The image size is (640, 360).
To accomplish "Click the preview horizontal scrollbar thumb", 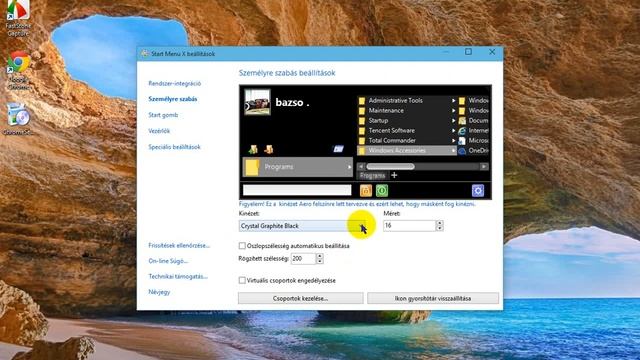I will coord(390,167).
